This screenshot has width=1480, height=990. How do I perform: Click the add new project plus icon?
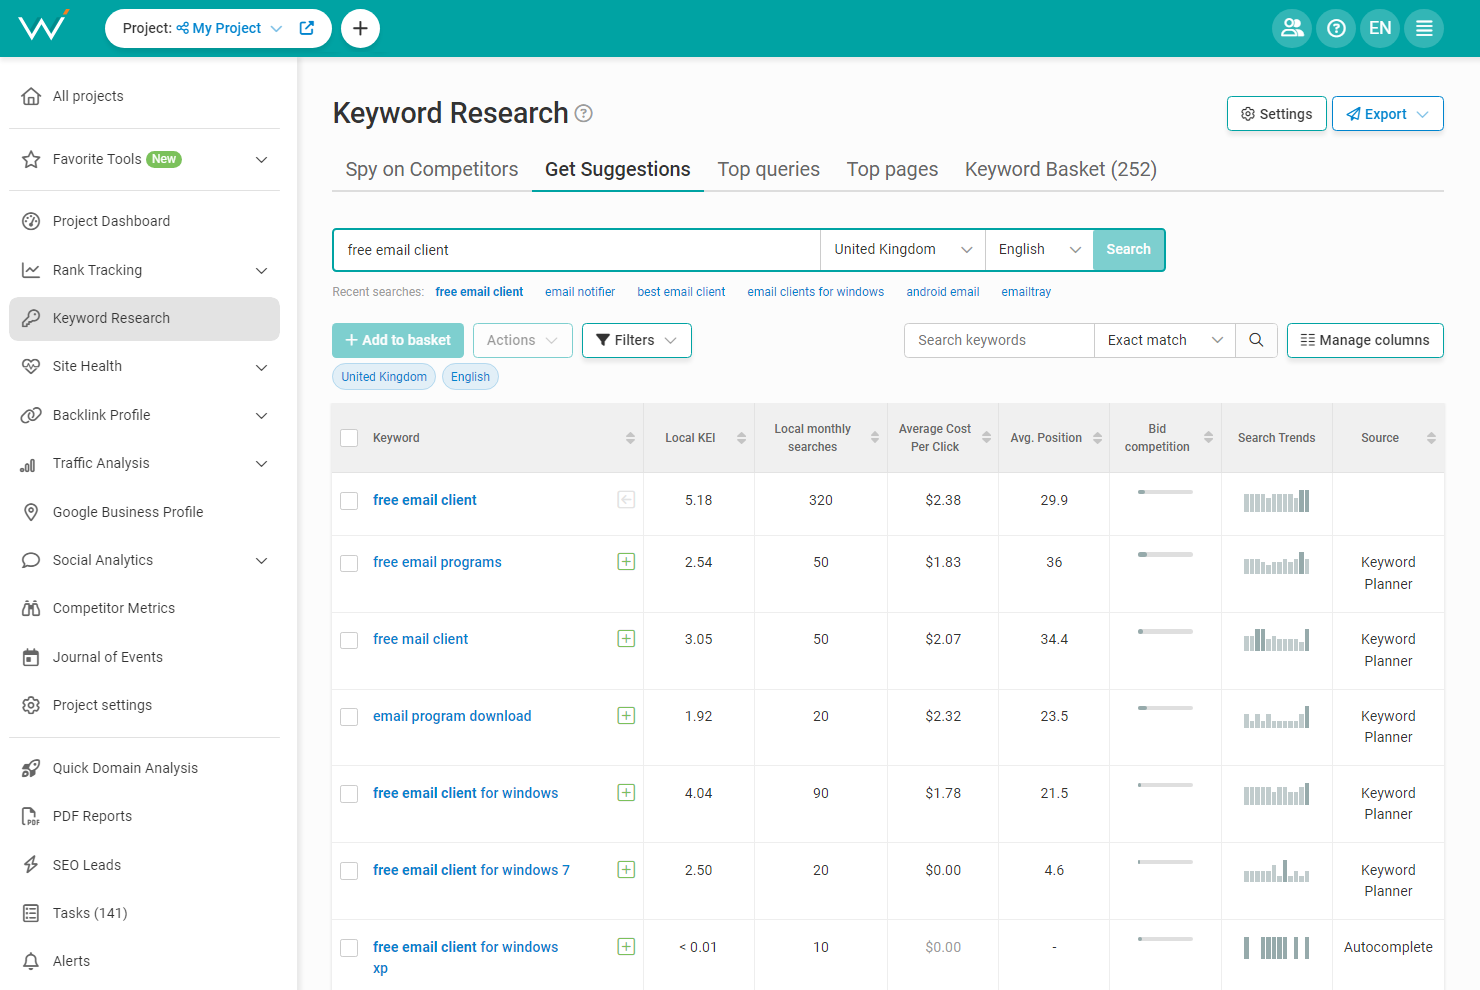point(360,28)
